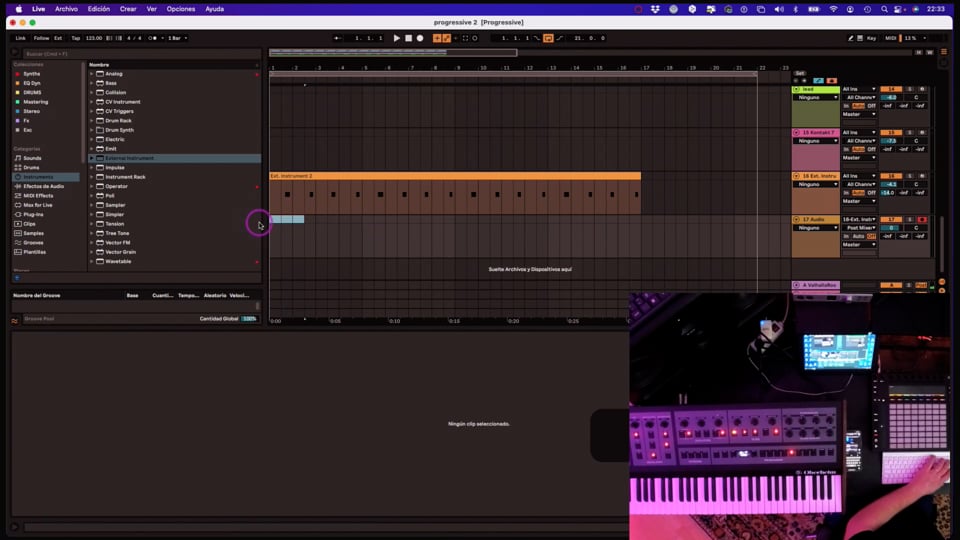This screenshot has height=540, width=960.
Task: Open the Ayuda menu
Action: pyautogui.click(x=214, y=9)
